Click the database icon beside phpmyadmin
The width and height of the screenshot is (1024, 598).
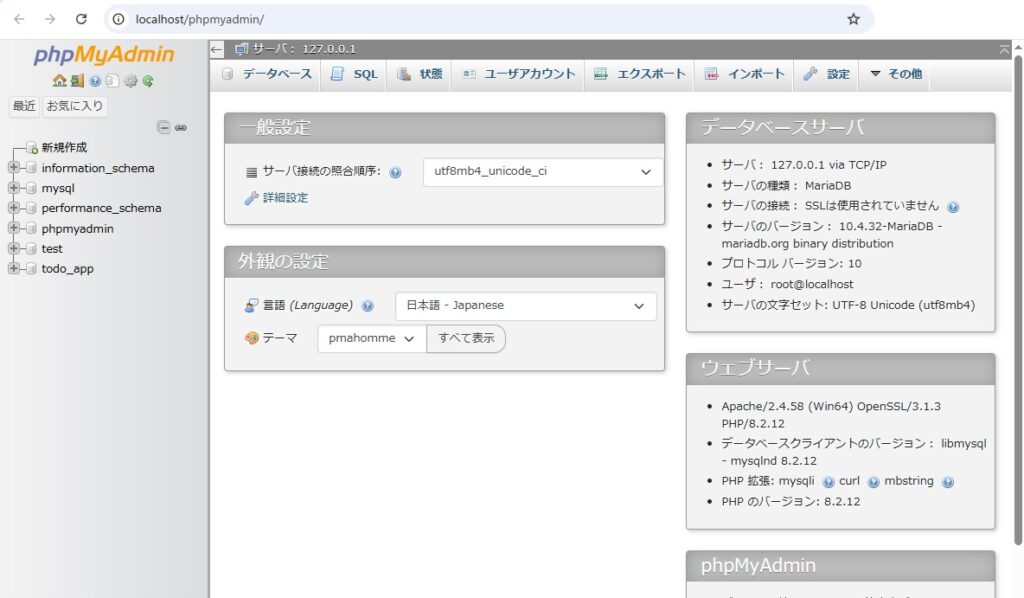click(31, 228)
